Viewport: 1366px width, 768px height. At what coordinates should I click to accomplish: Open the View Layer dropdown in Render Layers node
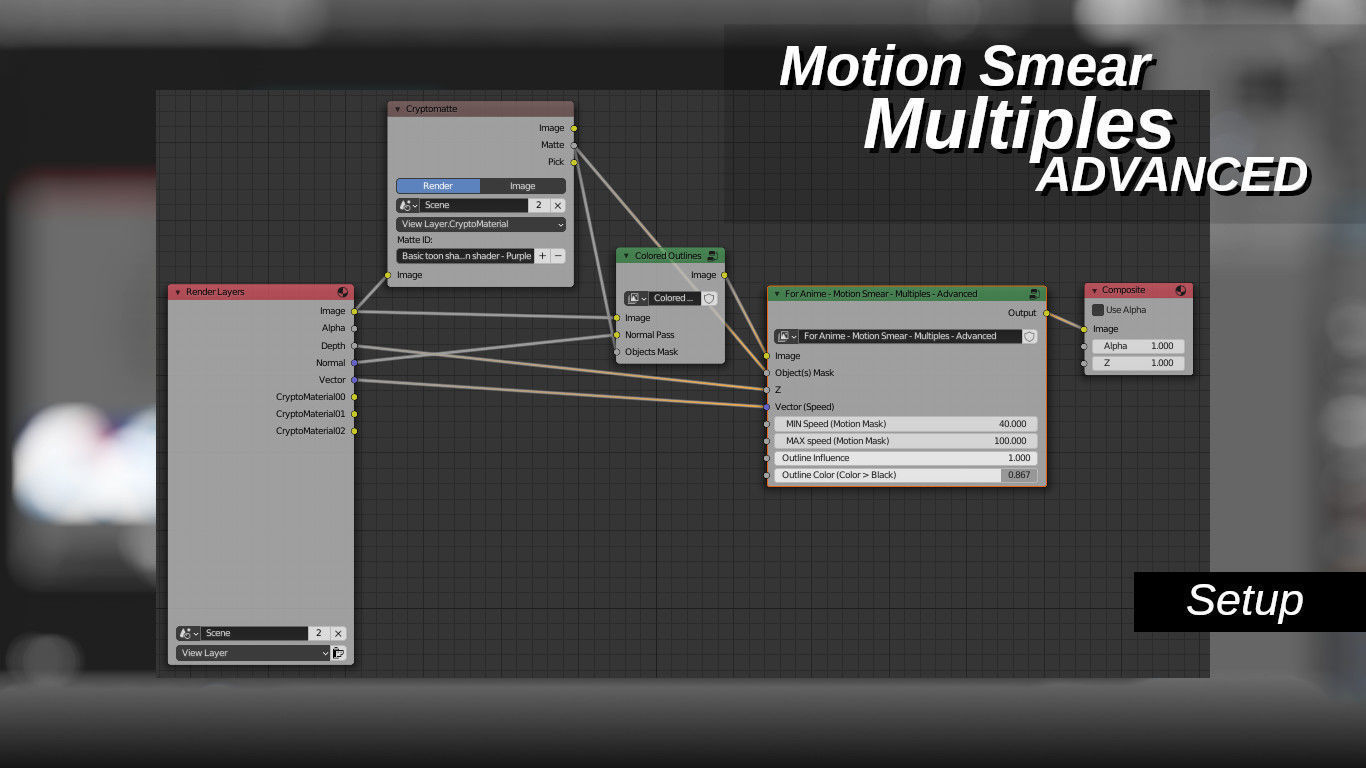tap(250, 653)
